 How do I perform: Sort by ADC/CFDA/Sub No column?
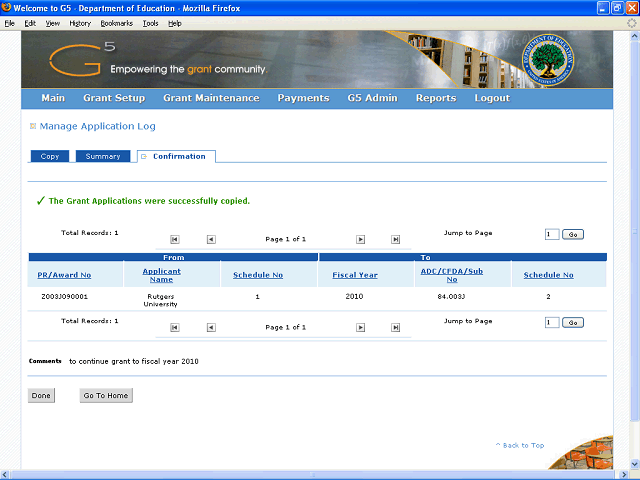(x=452, y=275)
